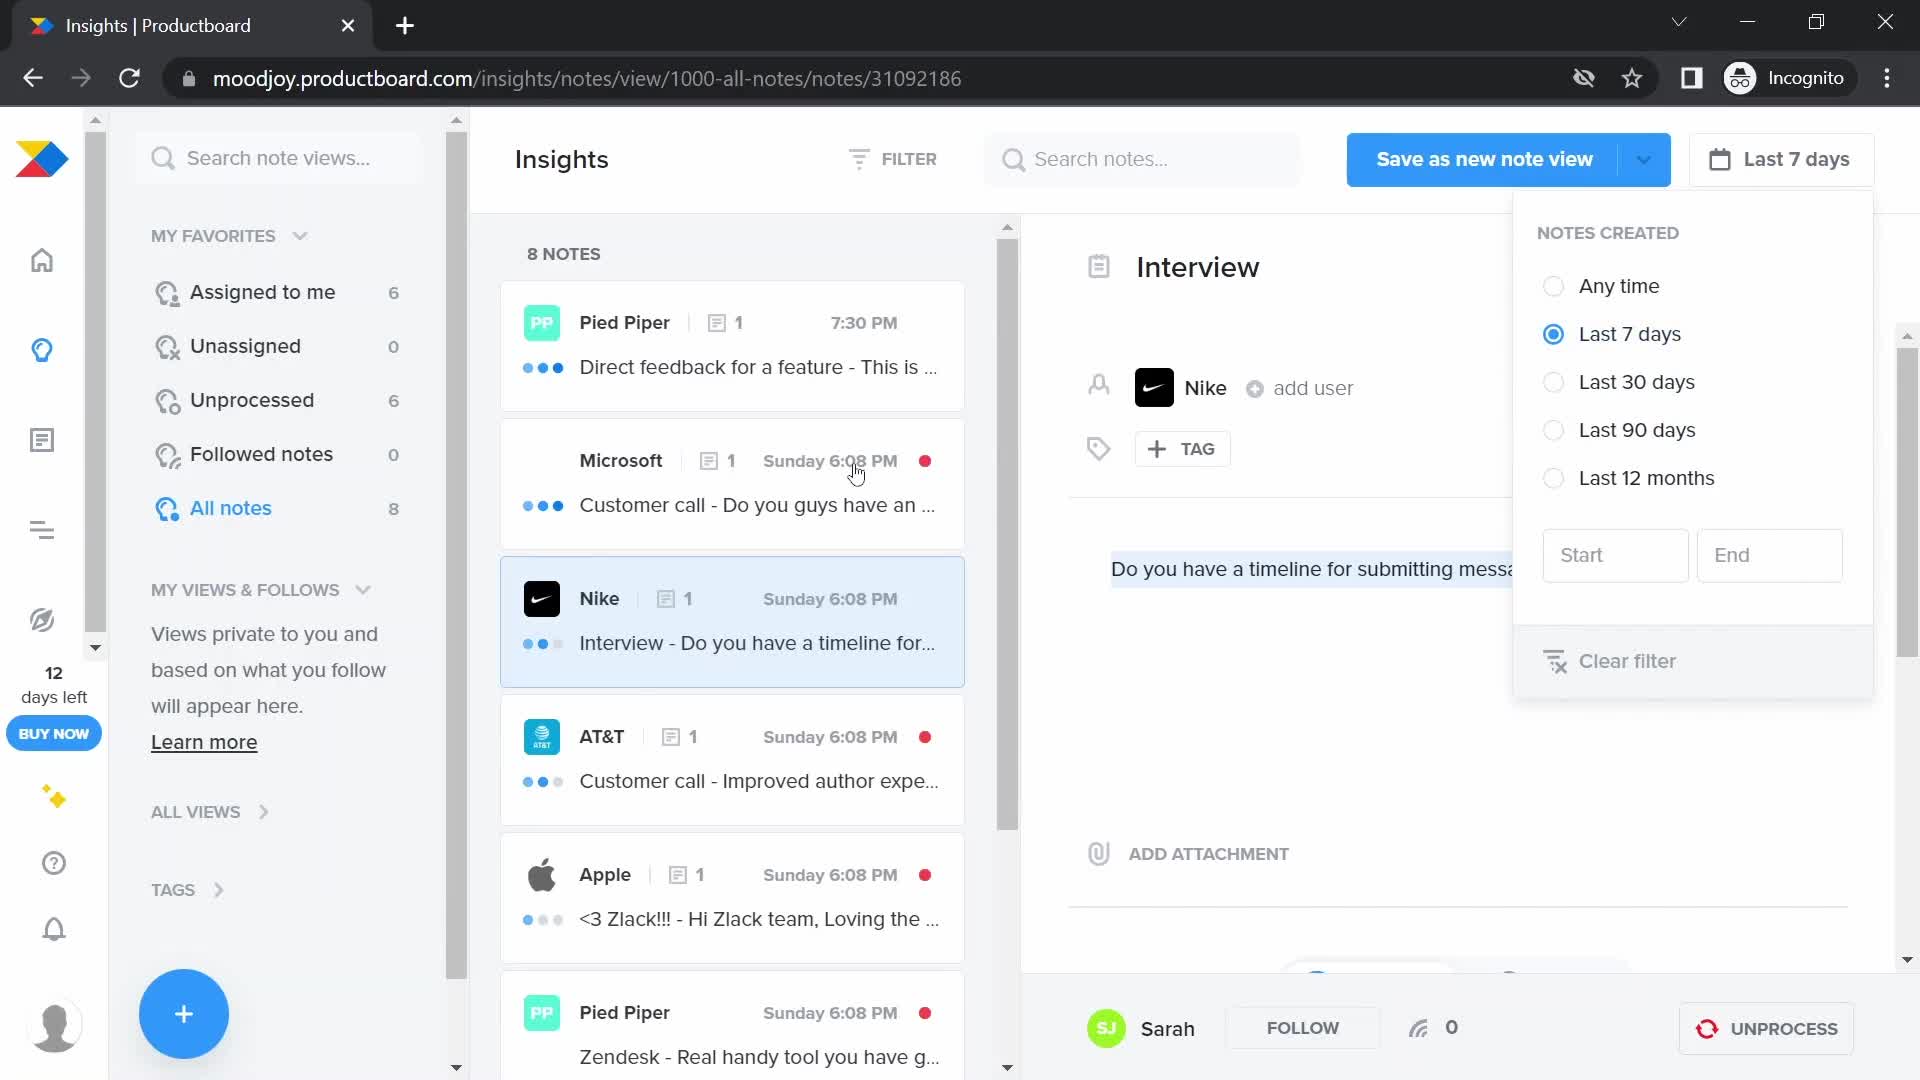Click Save as new note view button

pyautogui.click(x=1484, y=160)
